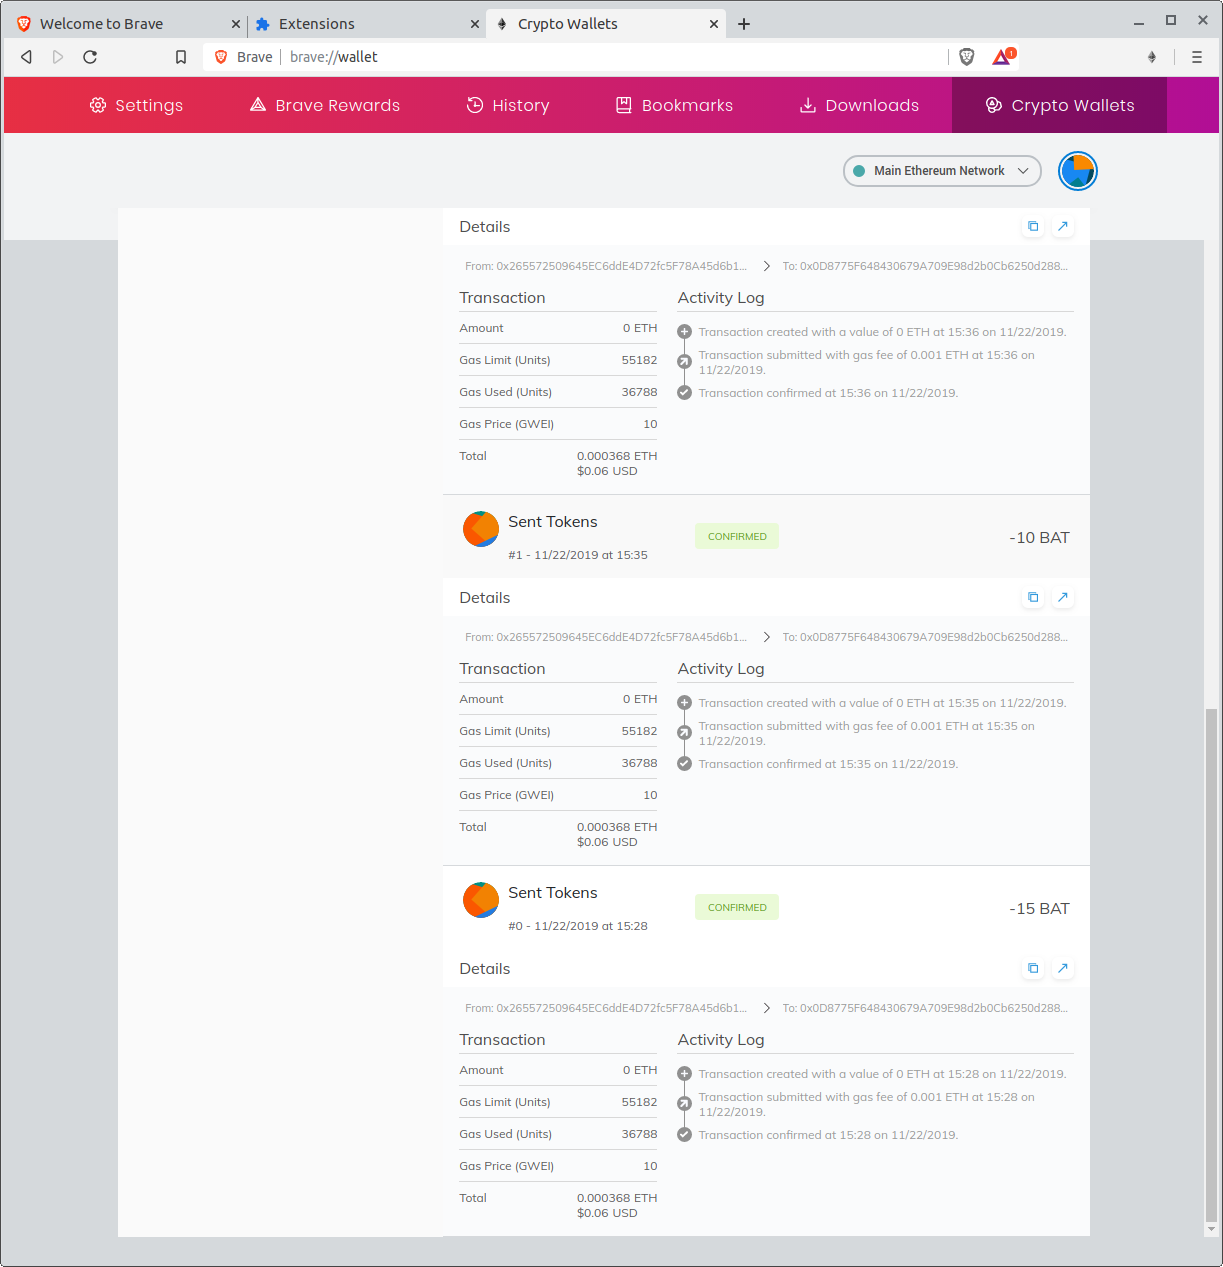
Task: Collapse the Sent Tokens #0 transaction row
Action: [x=766, y=908]
